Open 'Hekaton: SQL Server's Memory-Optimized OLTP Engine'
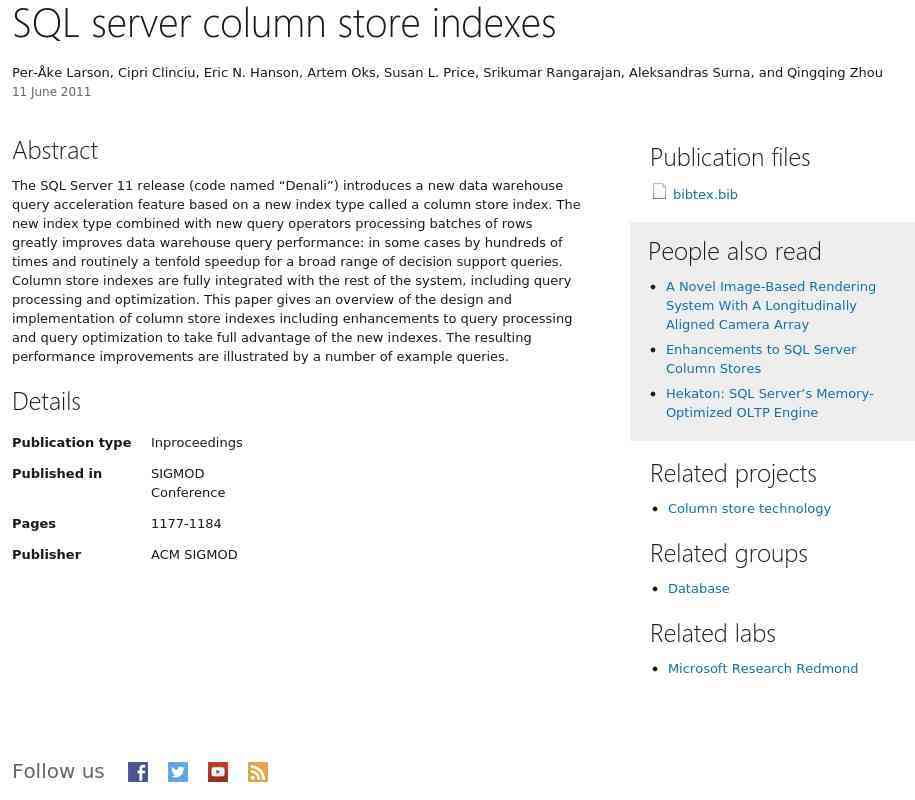Screen dimensions: 915x800 pos(769,403)
